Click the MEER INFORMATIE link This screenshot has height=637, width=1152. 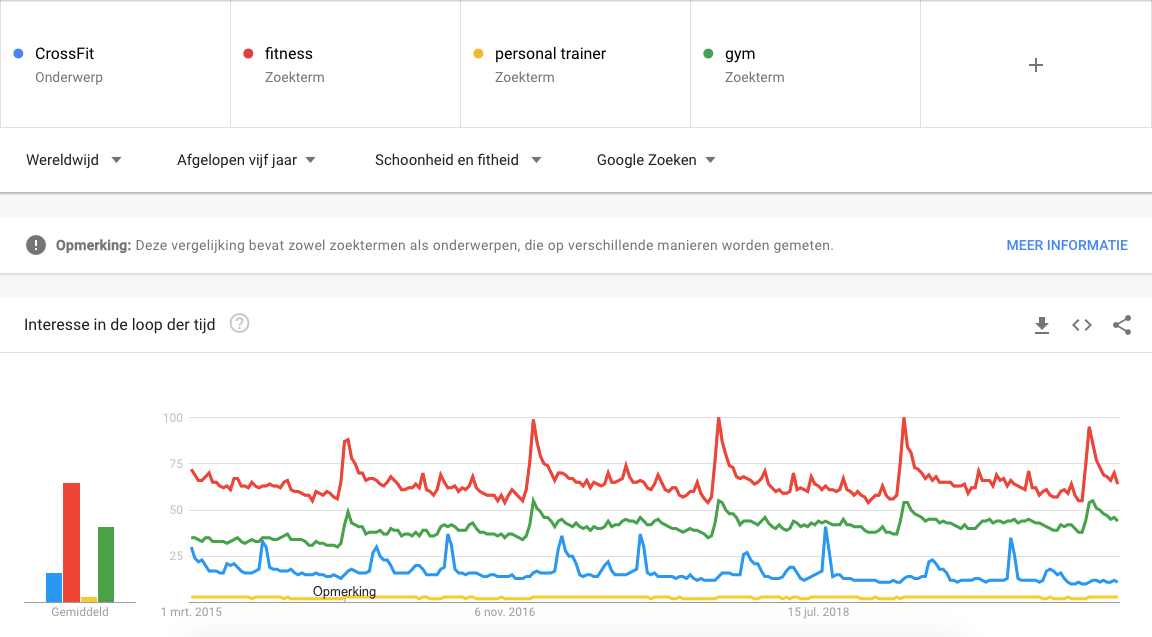click(x=1067, y=245)
